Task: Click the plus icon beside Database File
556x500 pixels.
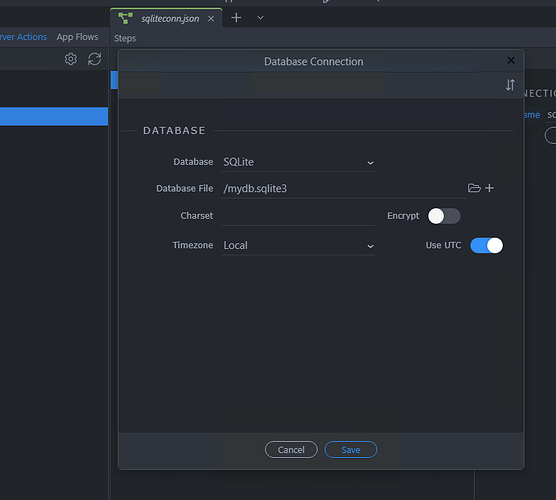Action: pyautogui.click(x=489, y=188)
